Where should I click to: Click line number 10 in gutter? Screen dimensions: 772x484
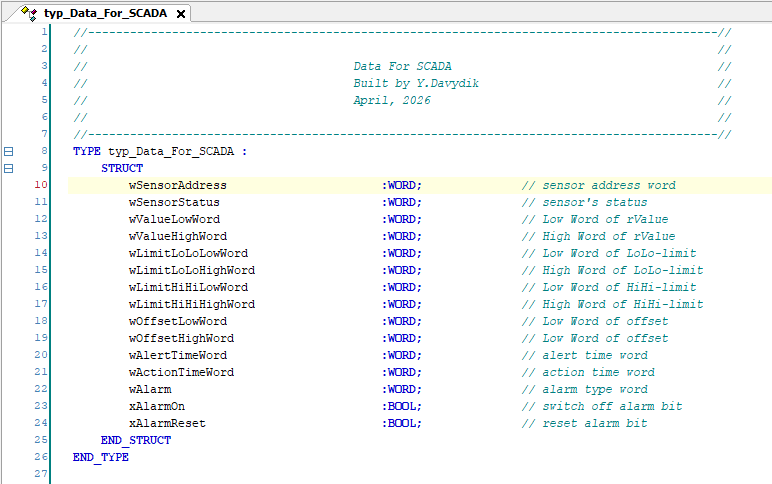pyautogui.click(x=41, y=185)
